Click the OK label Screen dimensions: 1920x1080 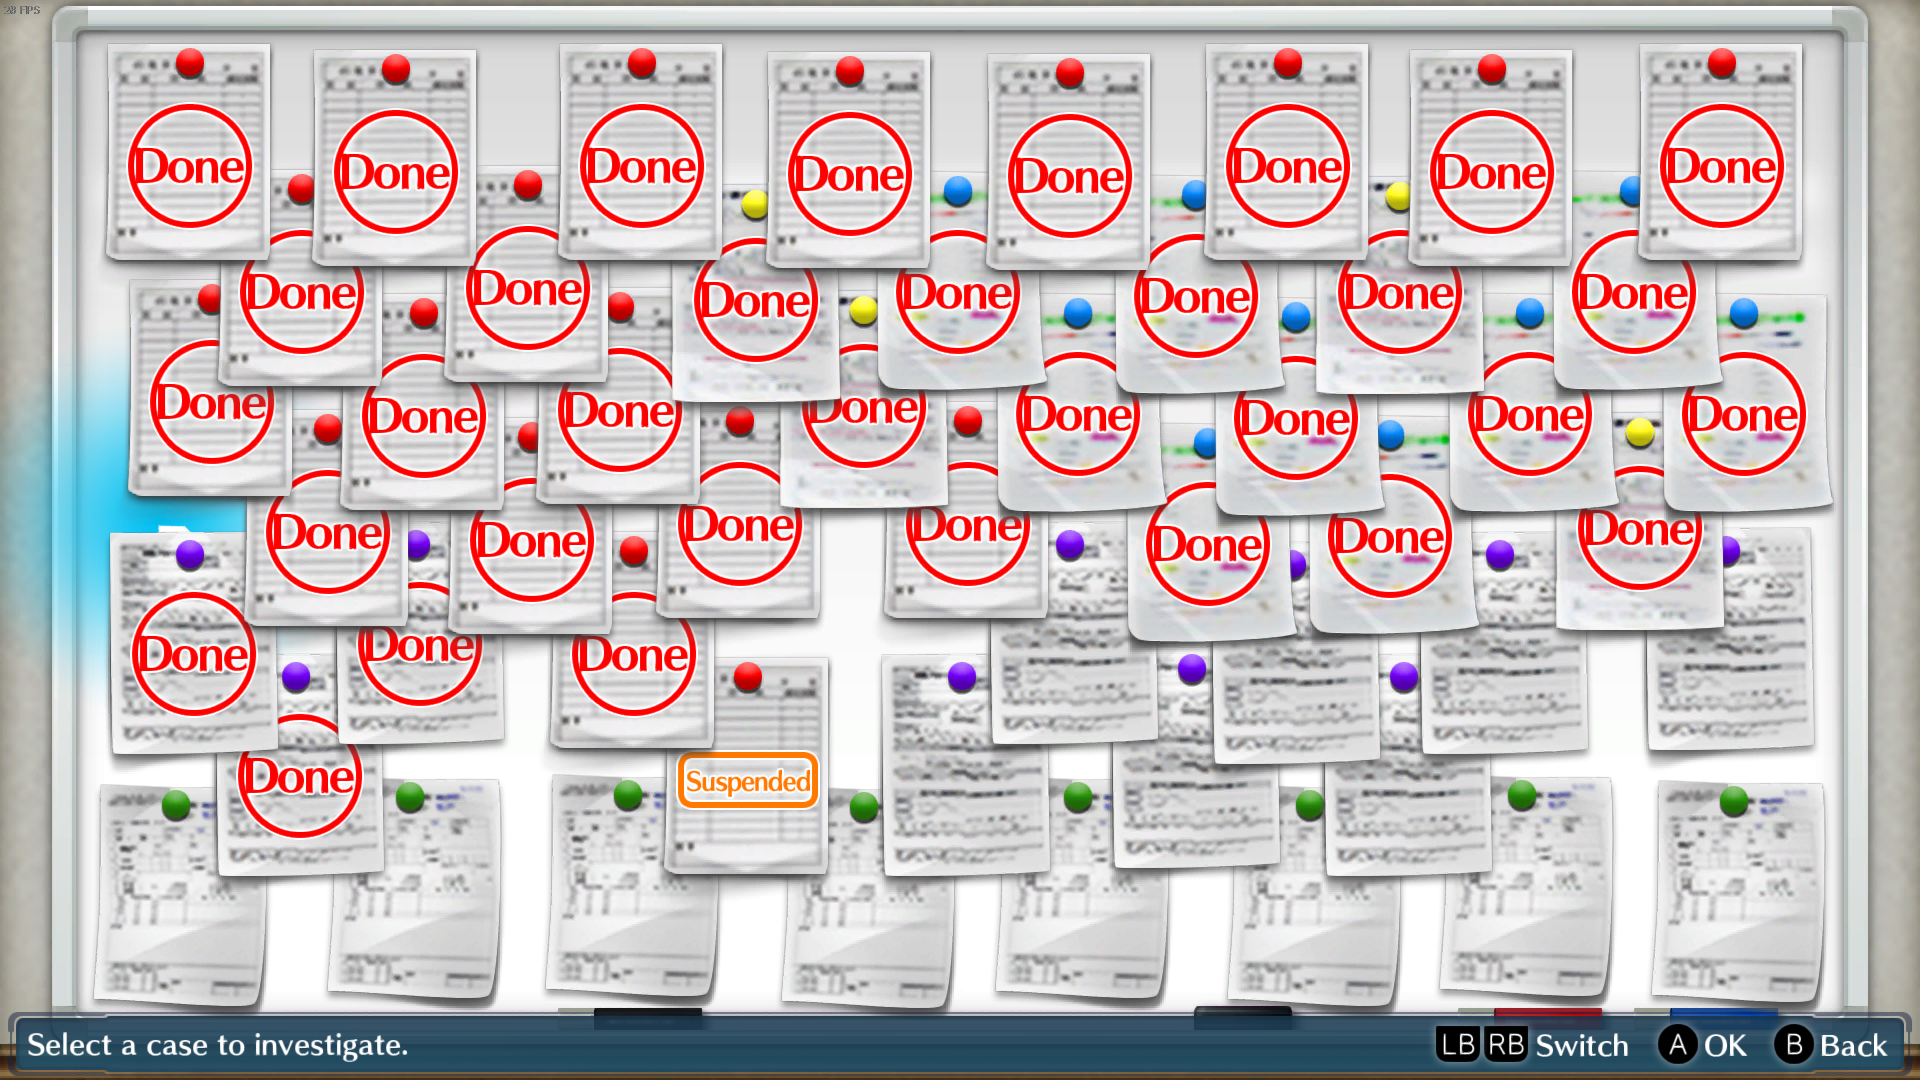click(x=1725, y=1046)
